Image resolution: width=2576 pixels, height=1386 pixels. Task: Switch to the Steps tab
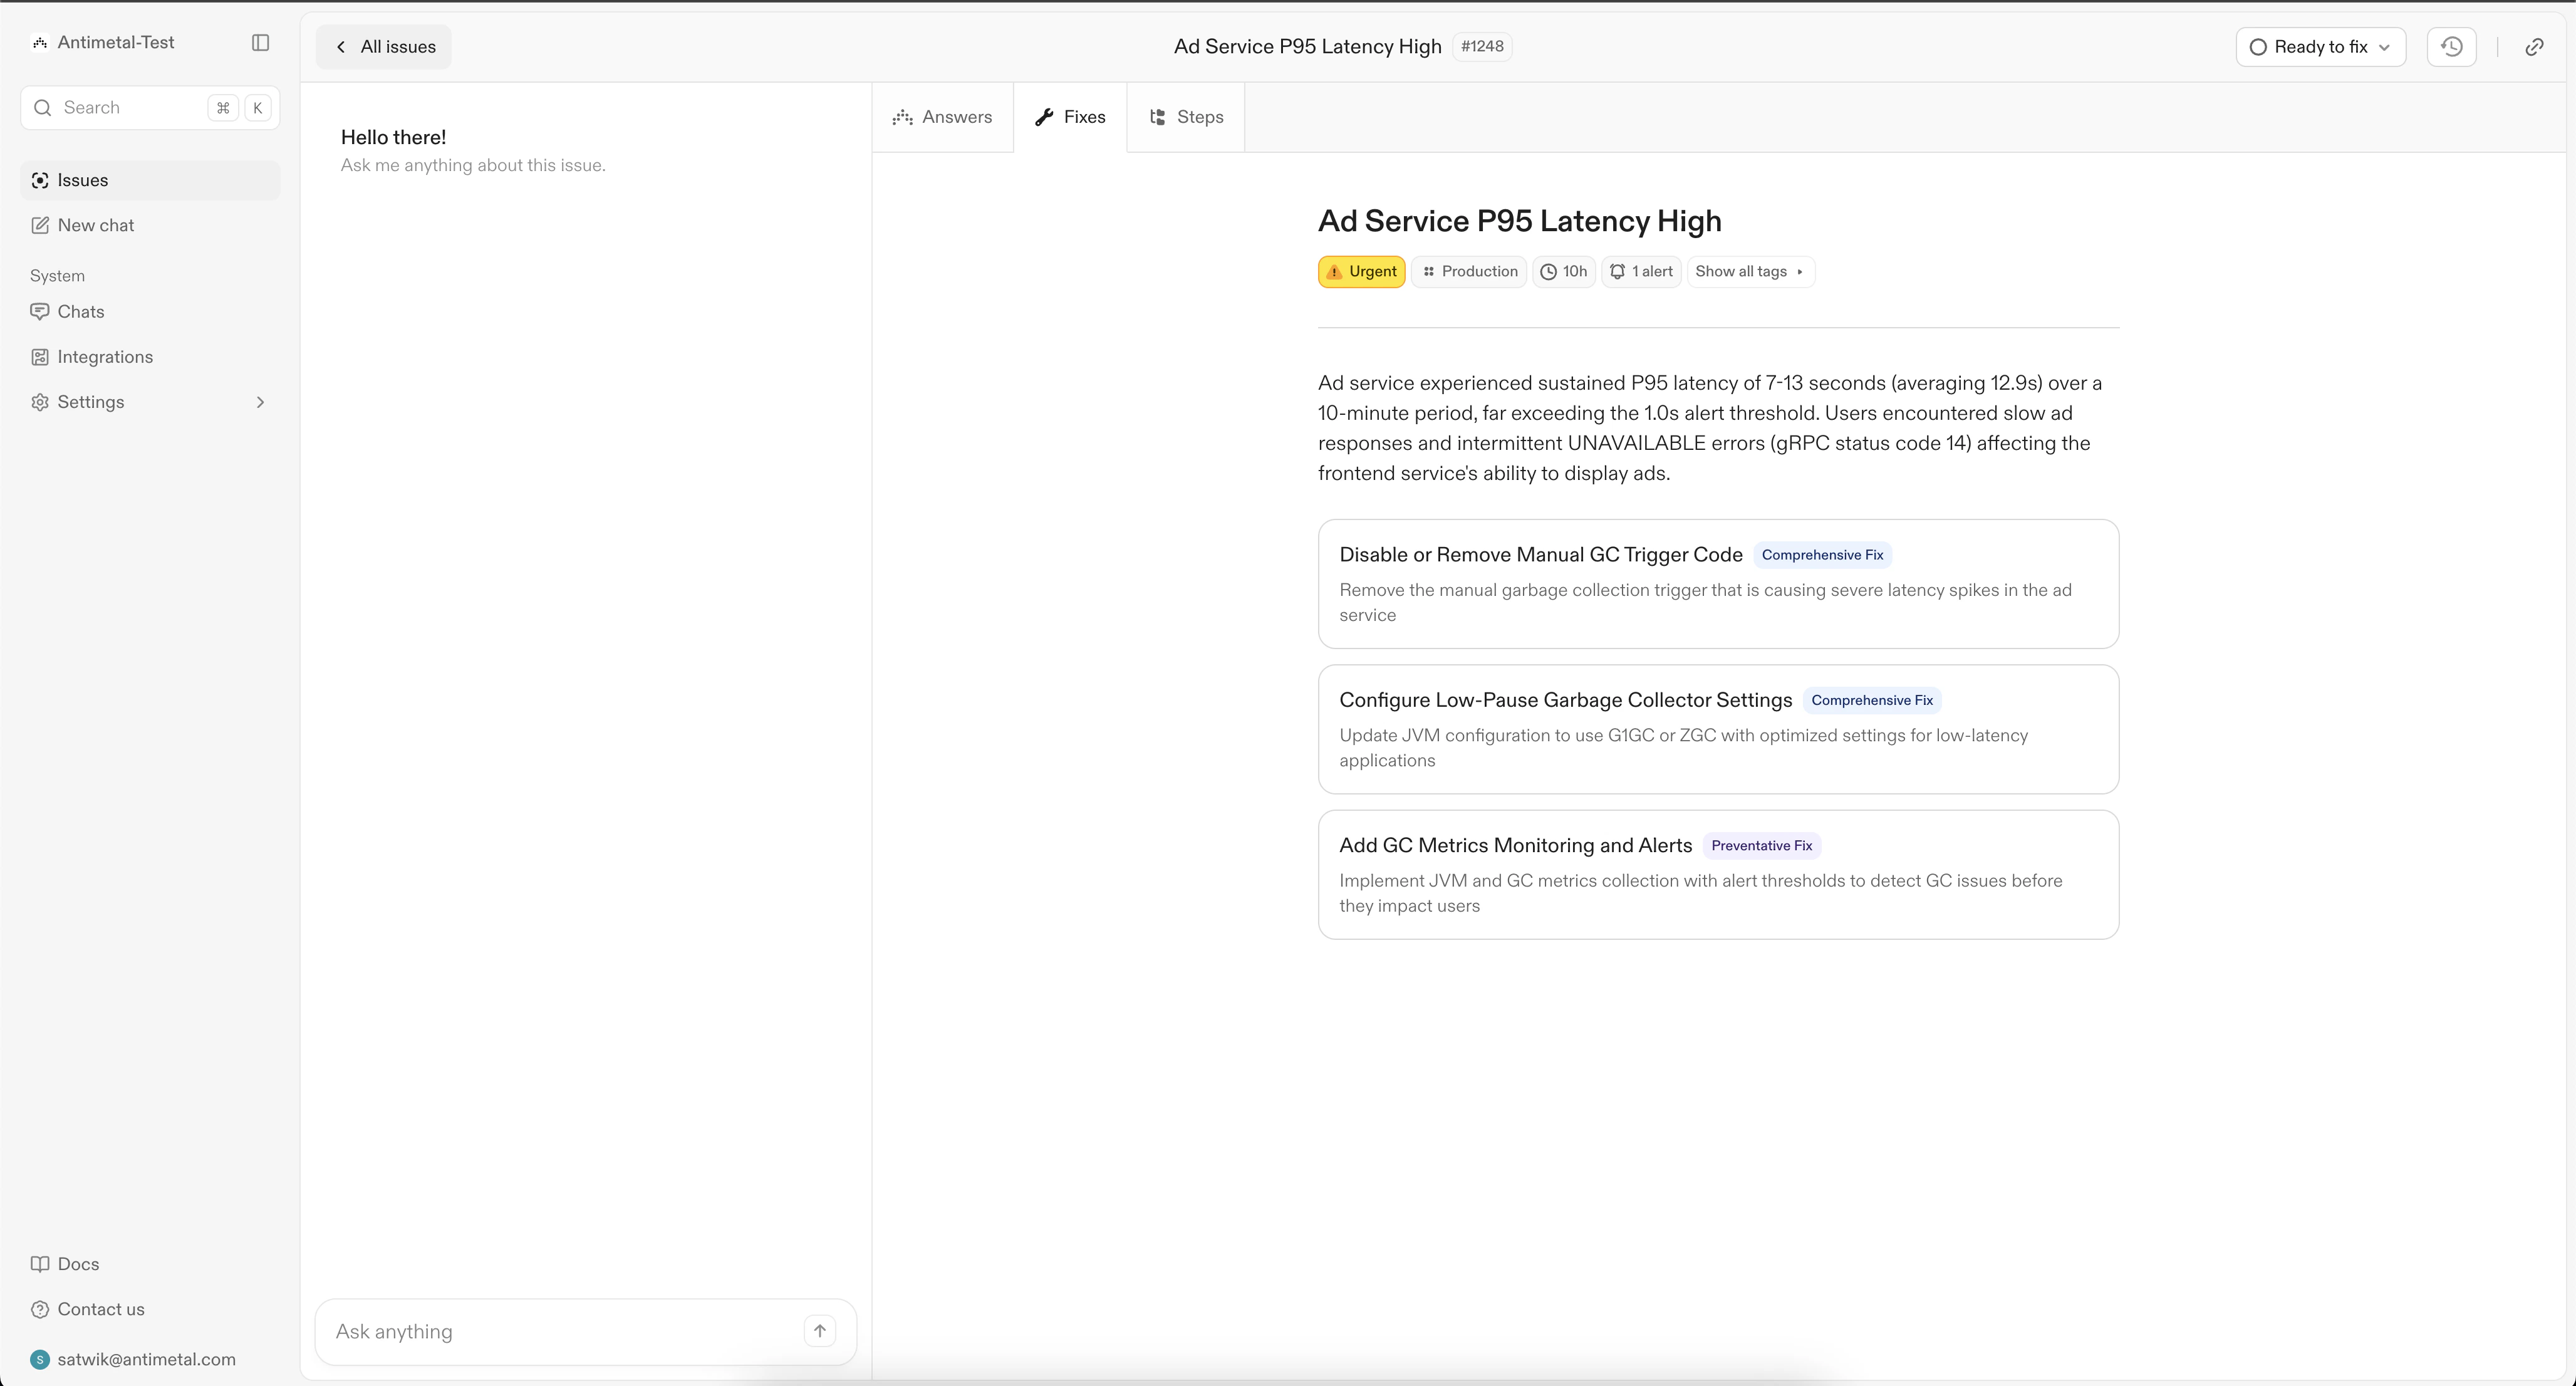1186,117
